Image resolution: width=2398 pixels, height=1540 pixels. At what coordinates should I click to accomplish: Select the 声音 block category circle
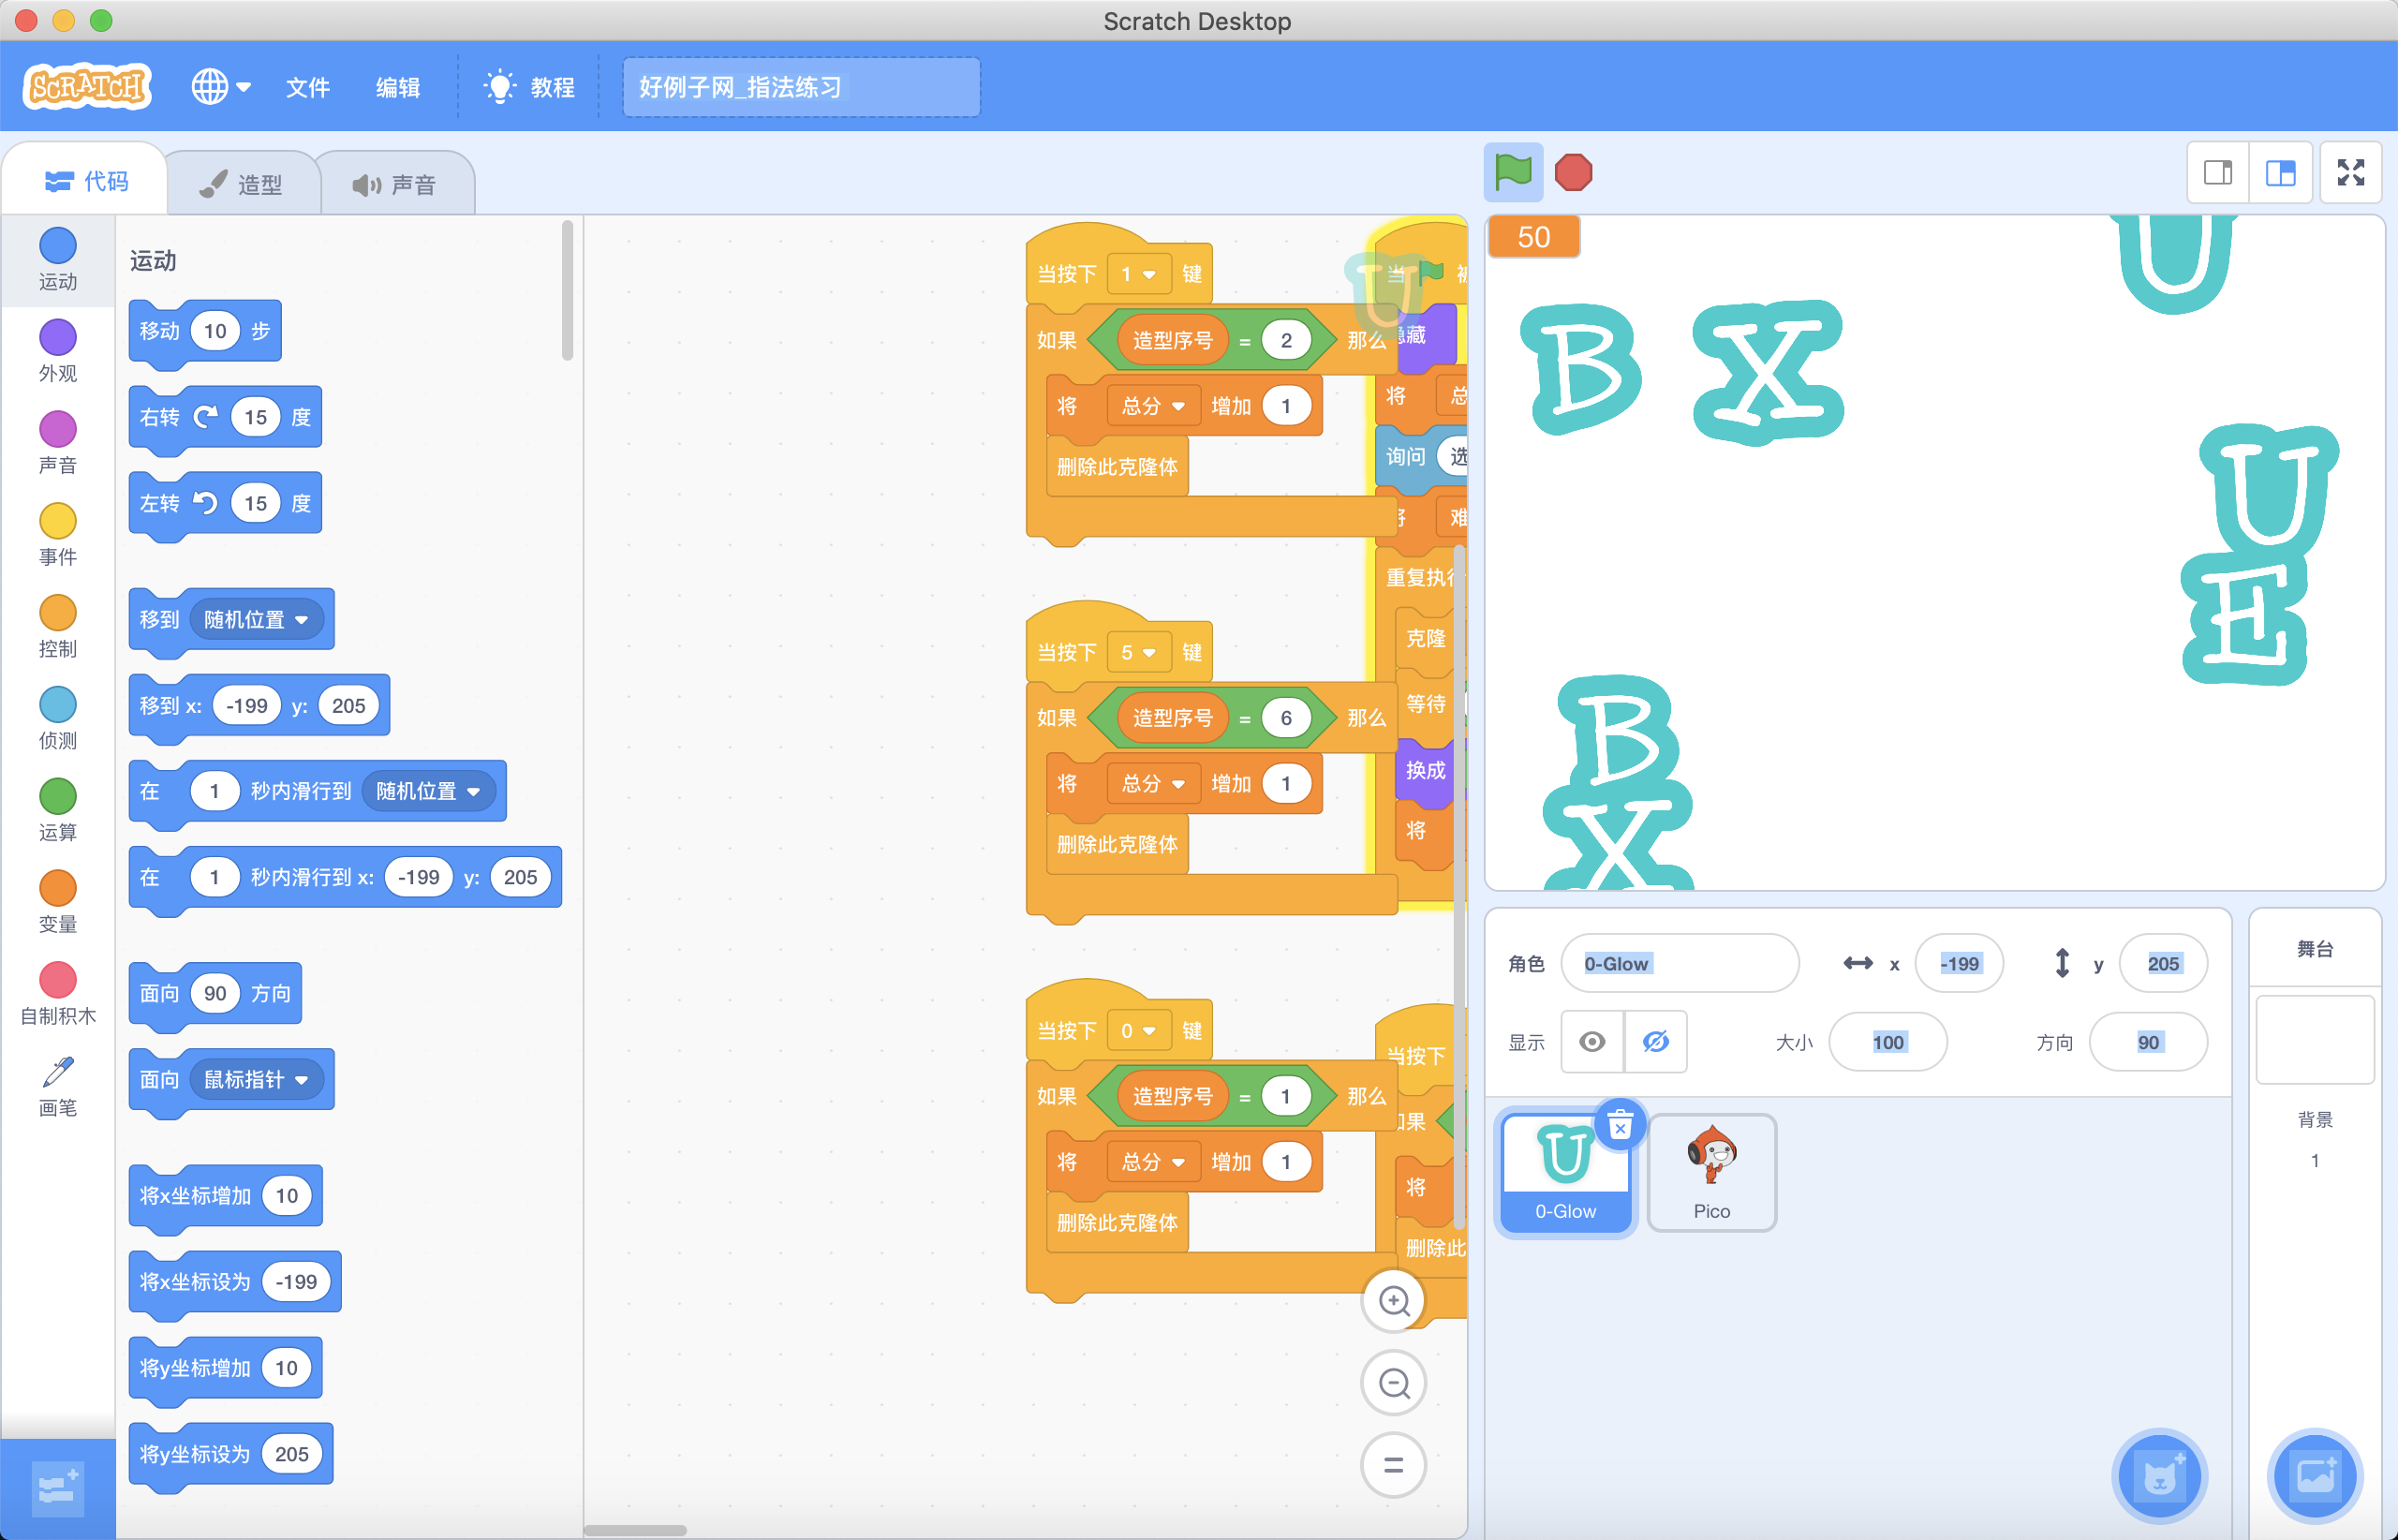coord(58,429)
